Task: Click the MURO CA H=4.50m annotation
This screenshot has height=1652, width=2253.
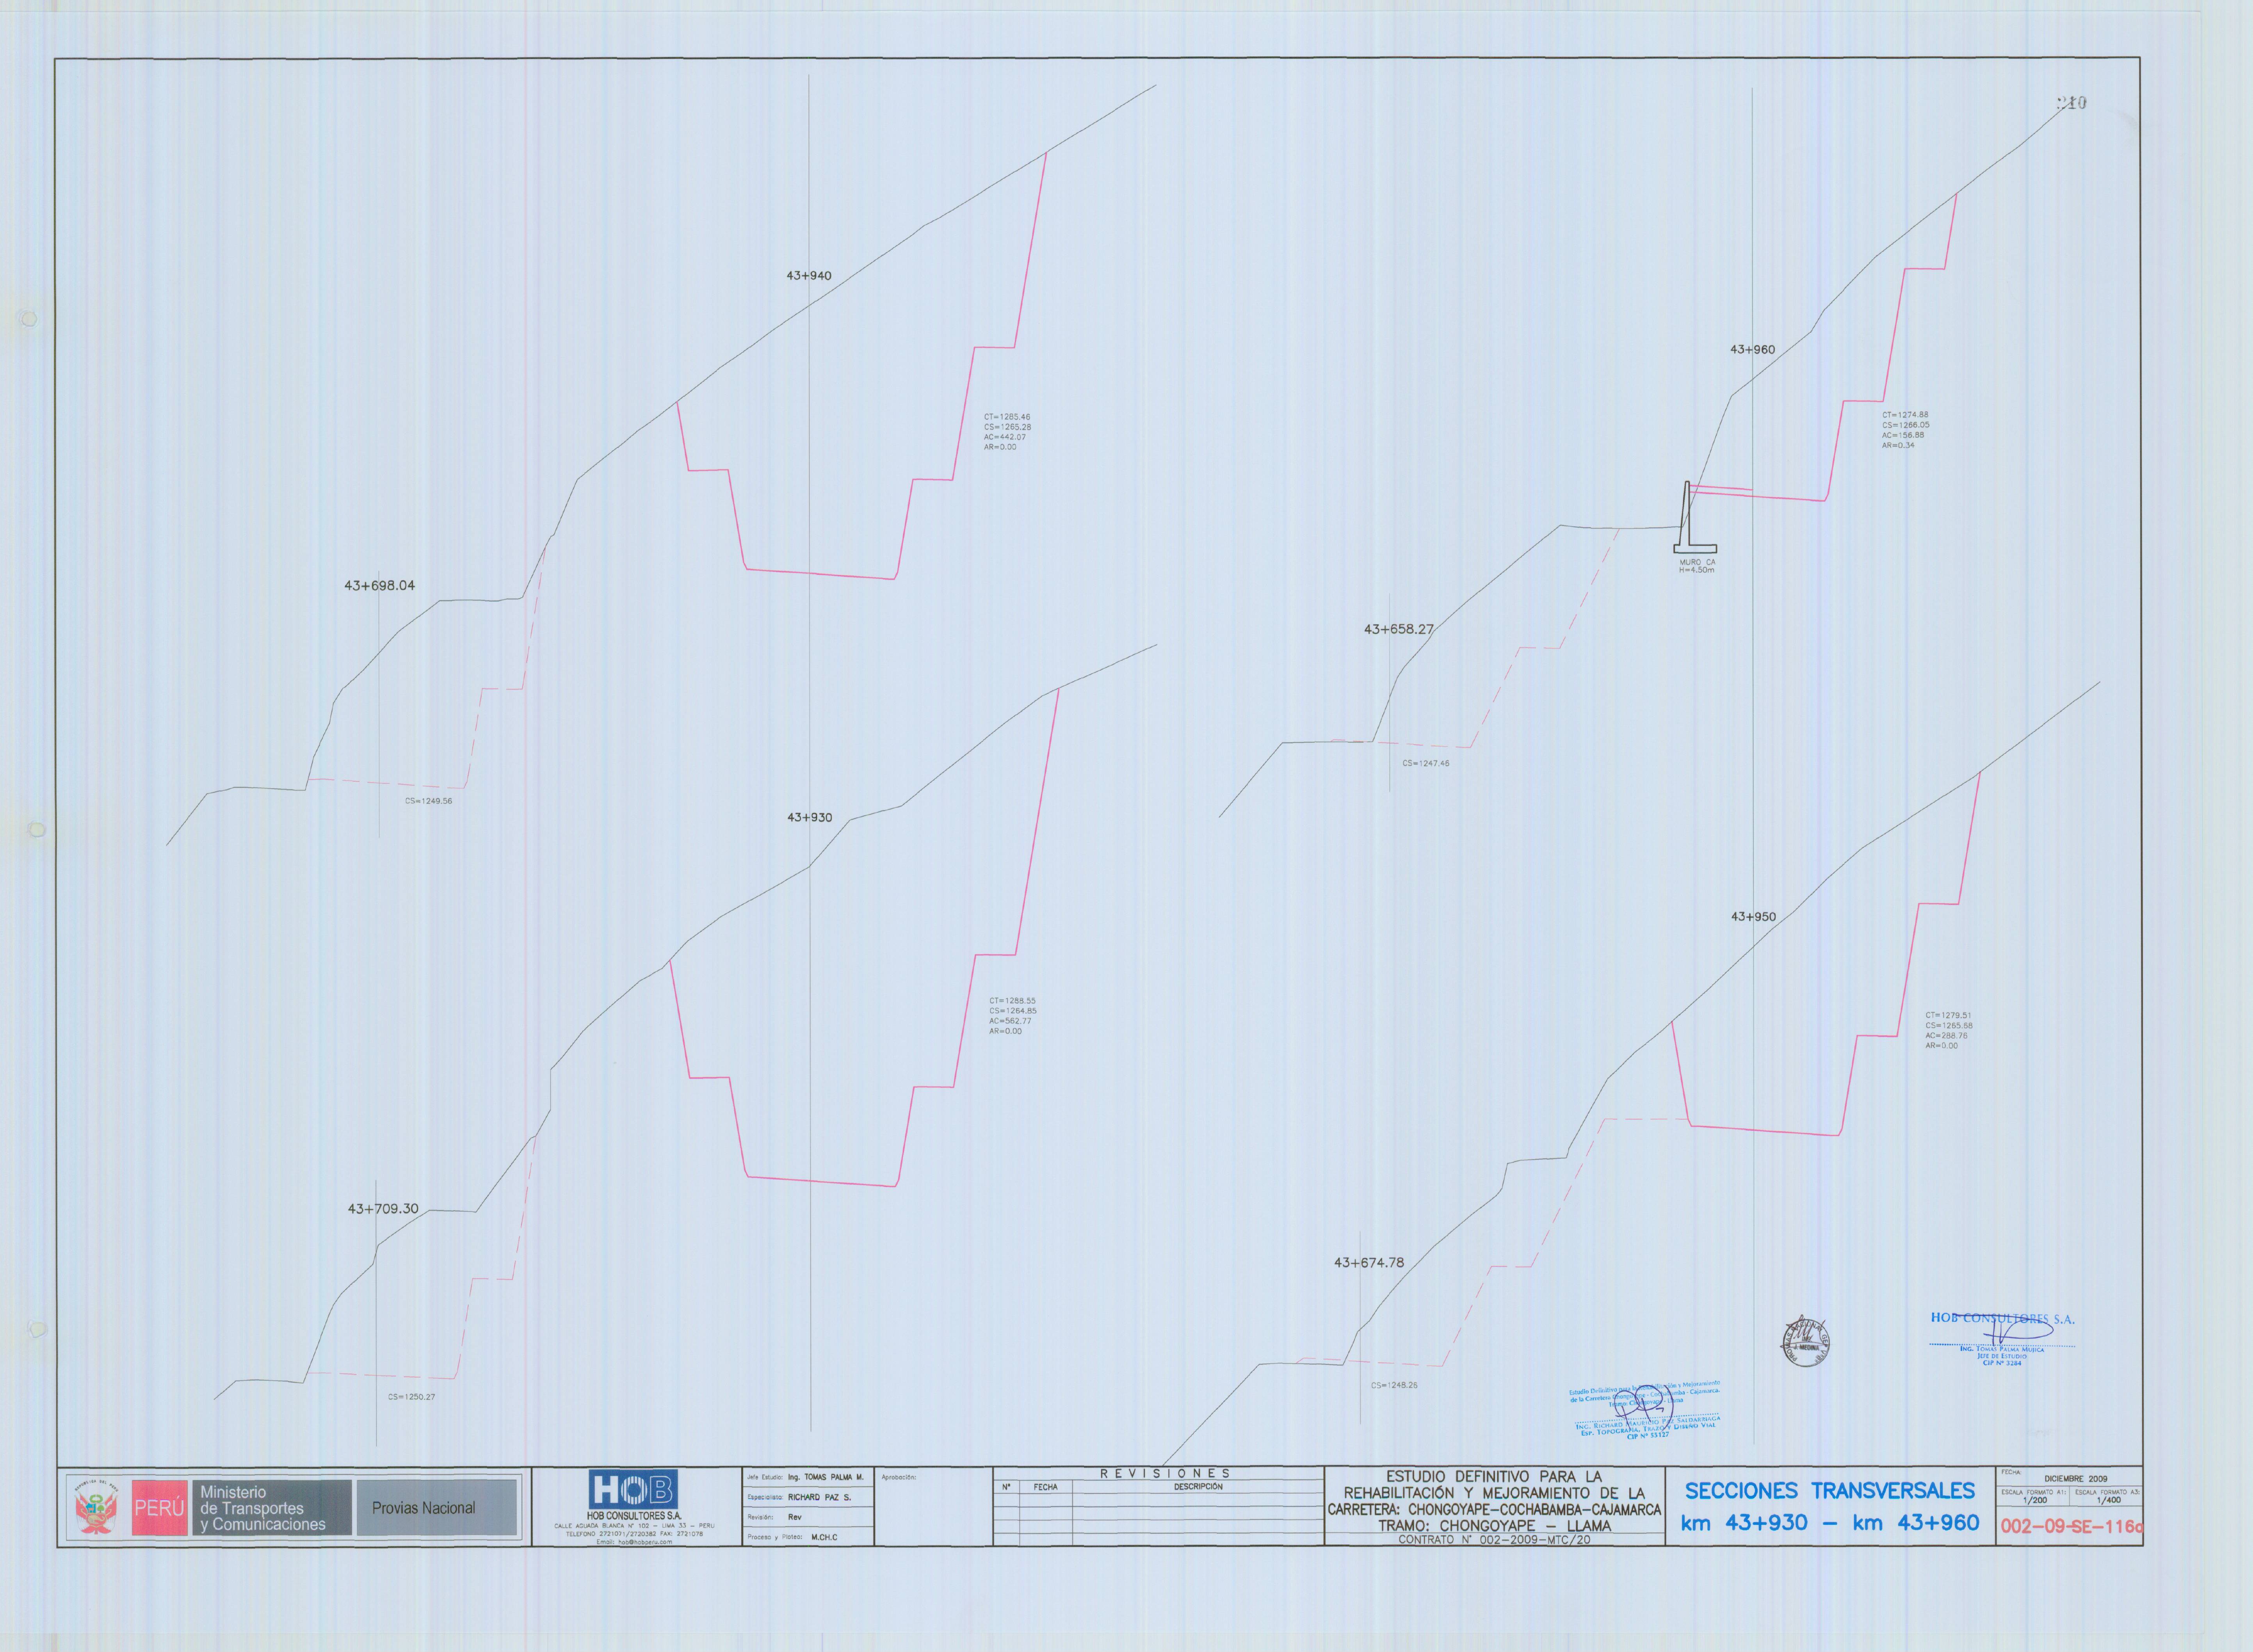Action: (1697, 566)
